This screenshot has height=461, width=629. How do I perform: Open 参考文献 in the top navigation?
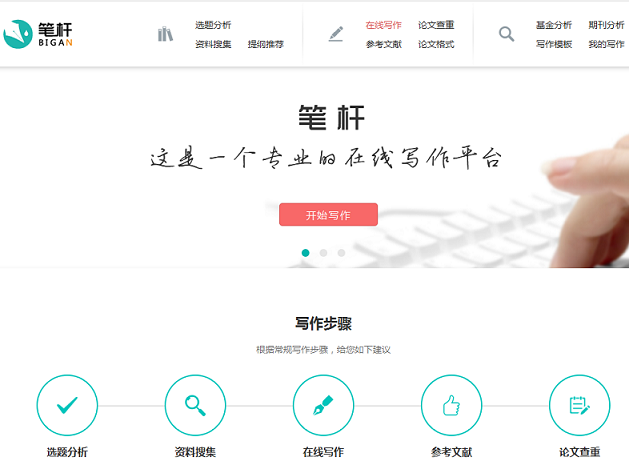coord(383,44)
